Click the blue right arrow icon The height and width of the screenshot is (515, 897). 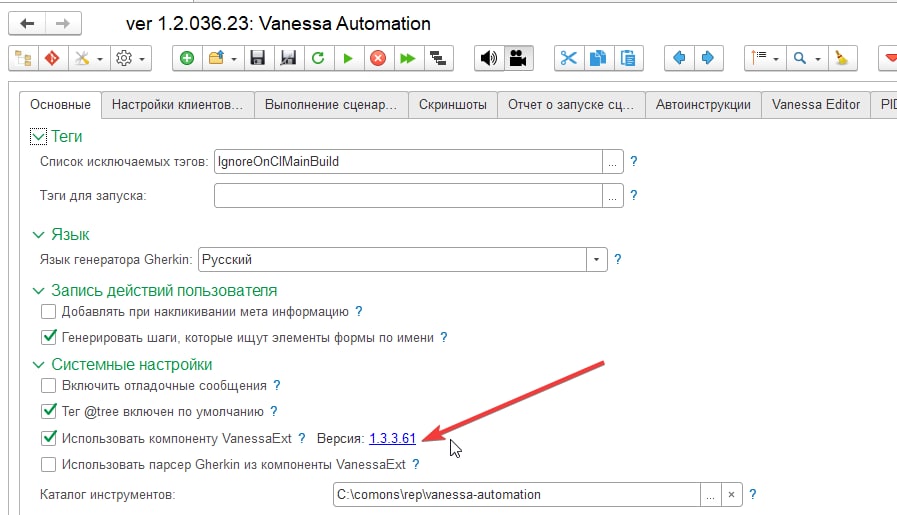708,58
